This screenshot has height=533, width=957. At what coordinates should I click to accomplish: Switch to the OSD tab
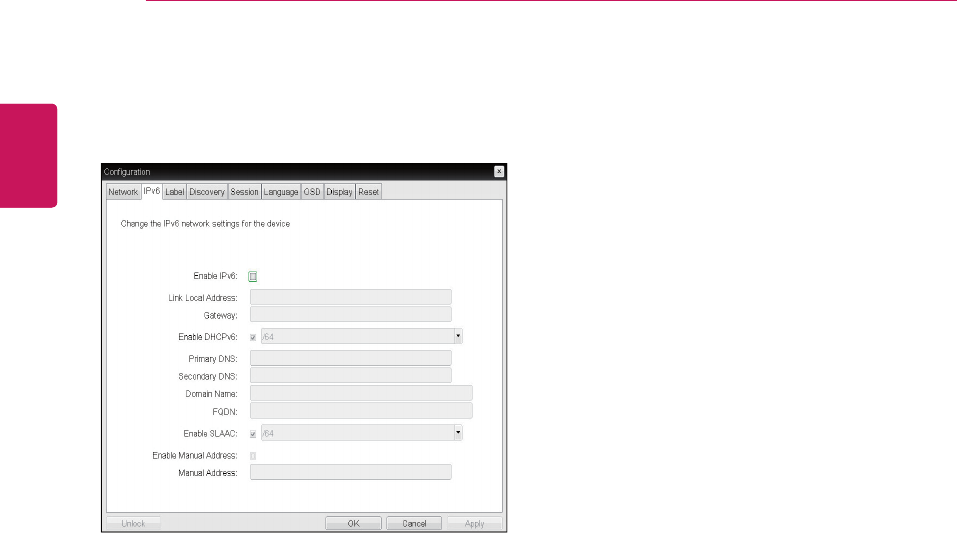click(312, 192)
